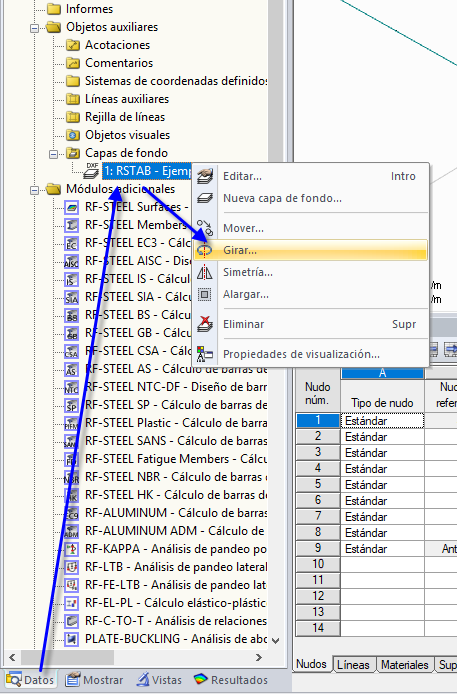Choose Girar... from the context menu
Image resolution: width=457 pixels, height=694 pixels.
[311, 250]
